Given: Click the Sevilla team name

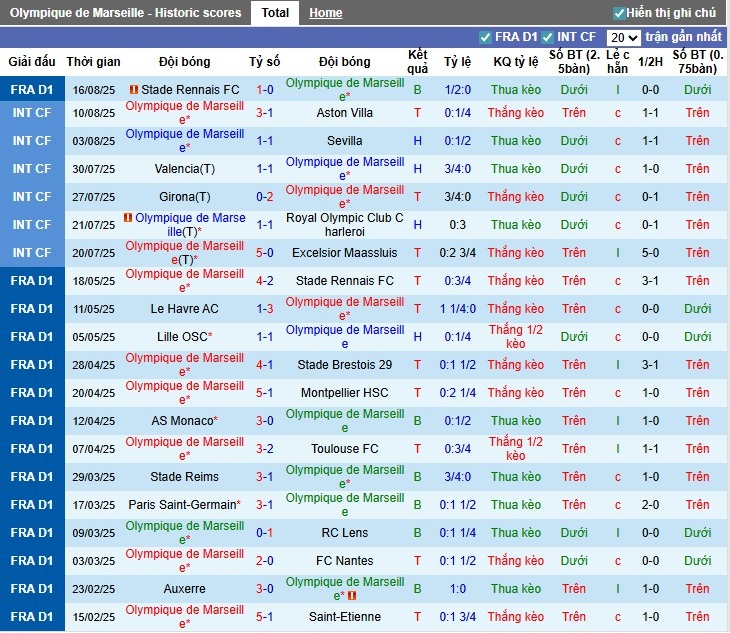Looking at the screenshot, I should coord(345,141).
